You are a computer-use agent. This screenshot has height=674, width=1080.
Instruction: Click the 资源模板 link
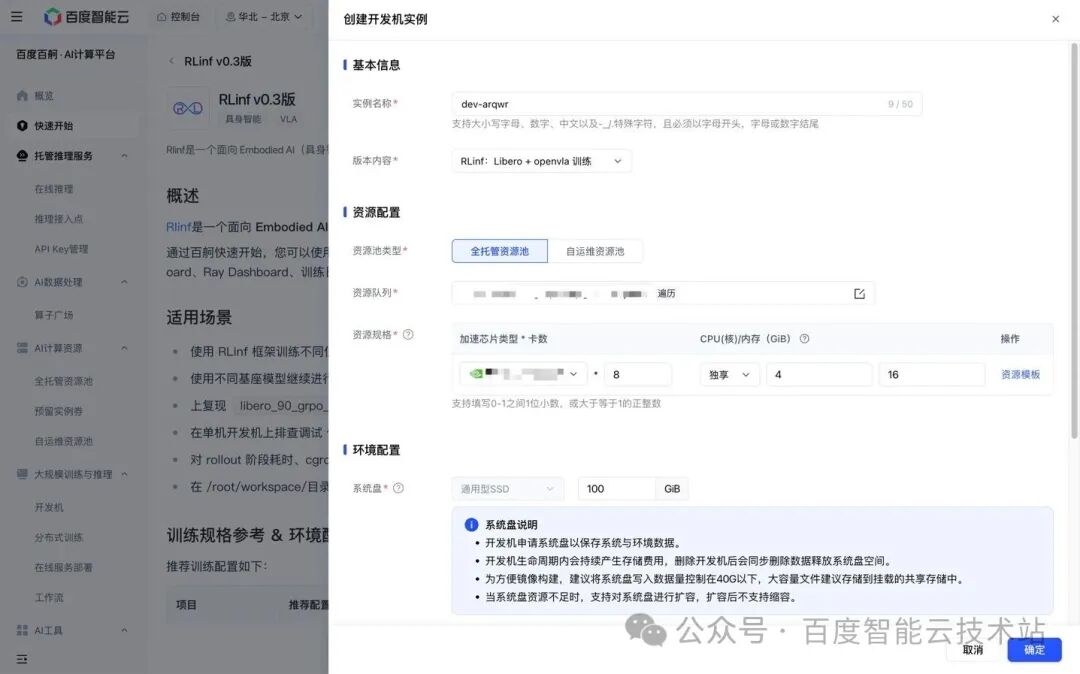pos(1020,375)
